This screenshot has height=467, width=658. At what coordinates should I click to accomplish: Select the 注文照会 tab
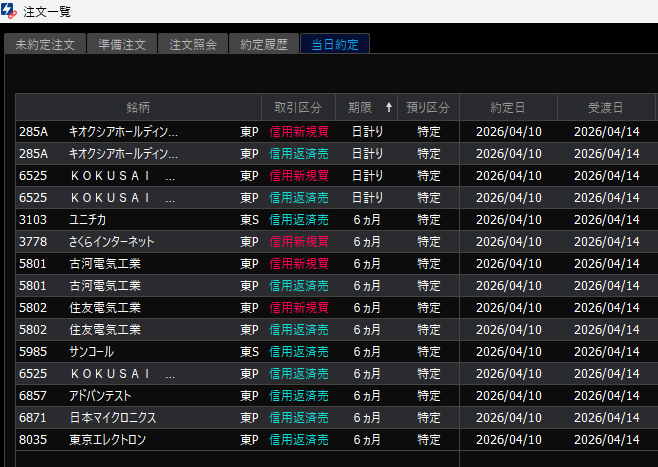tap(192, 45)
